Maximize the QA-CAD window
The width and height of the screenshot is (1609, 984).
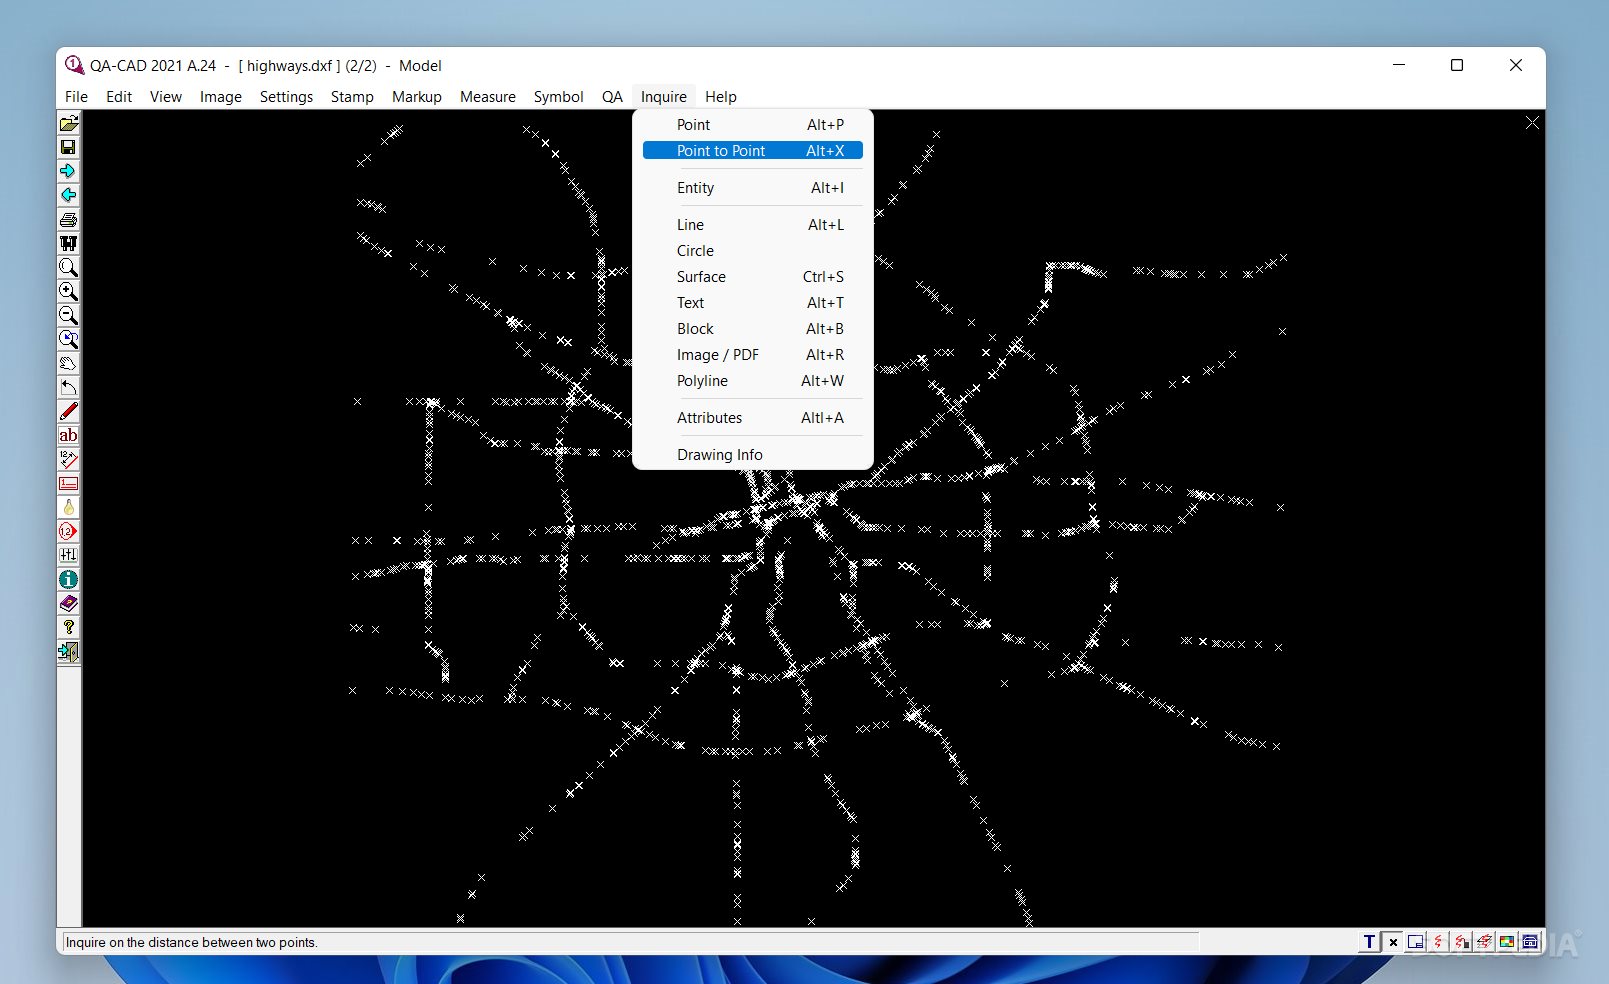click(x=1457, y=65)
